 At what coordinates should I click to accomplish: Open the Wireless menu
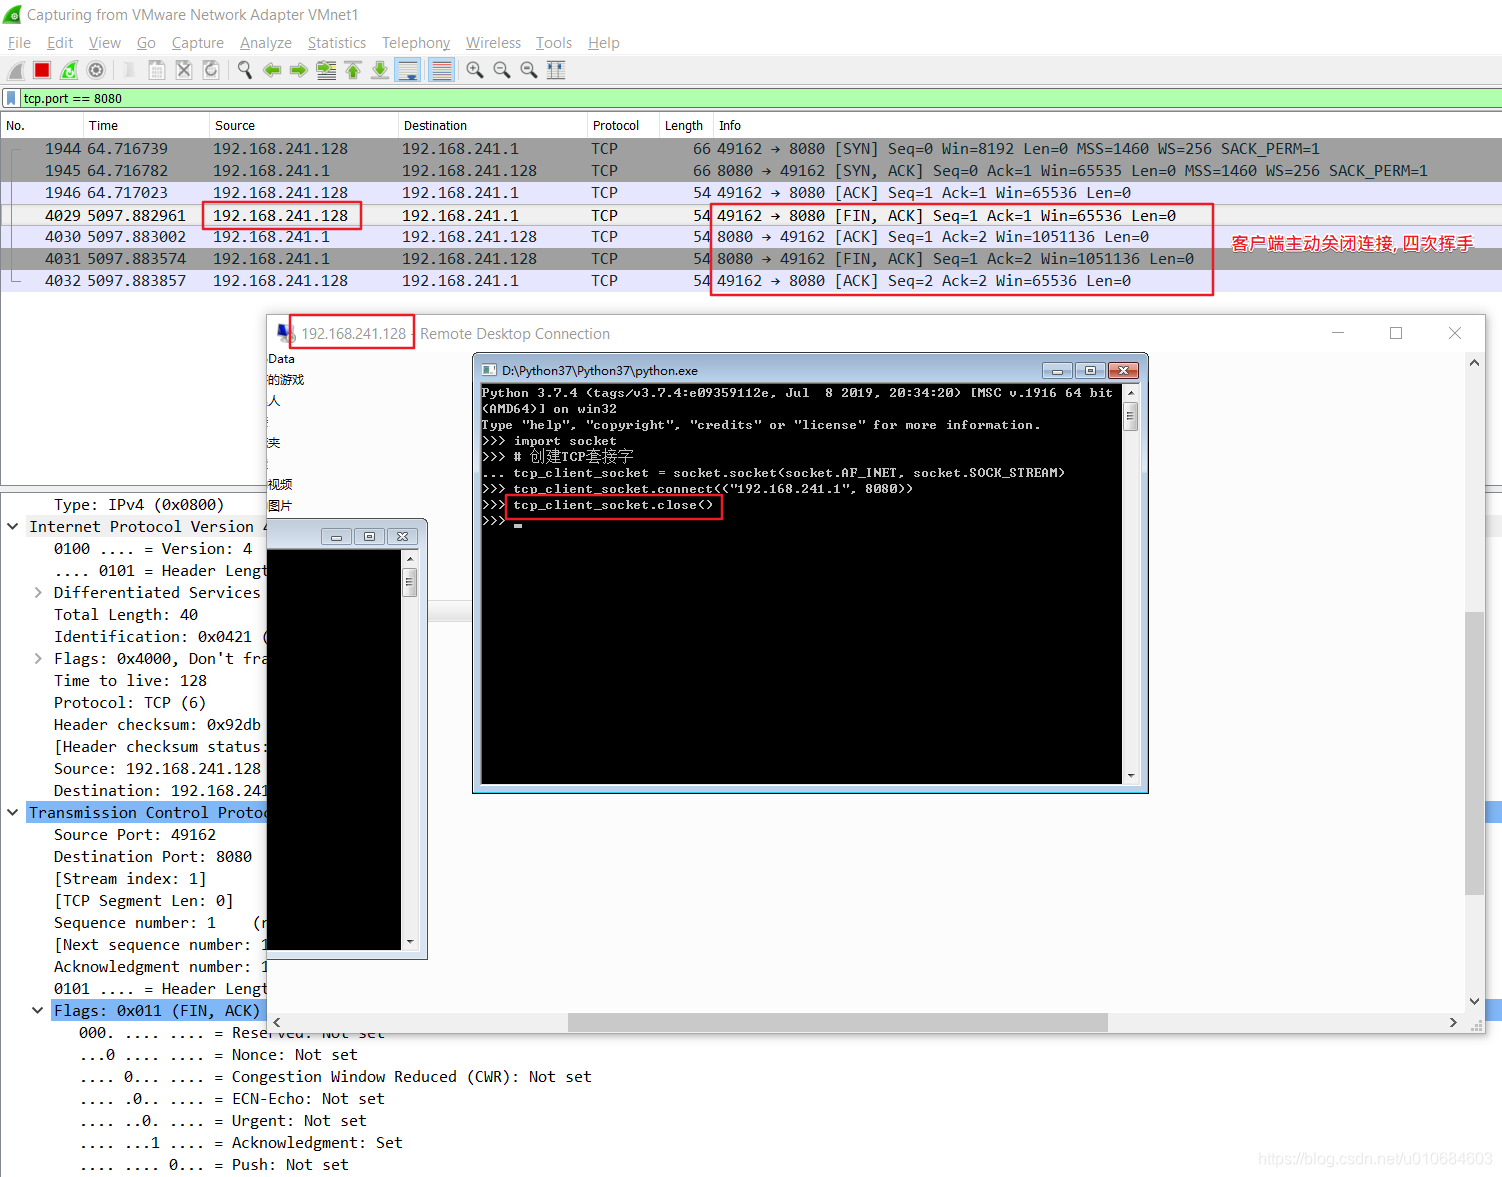click(x=493, y=43)
